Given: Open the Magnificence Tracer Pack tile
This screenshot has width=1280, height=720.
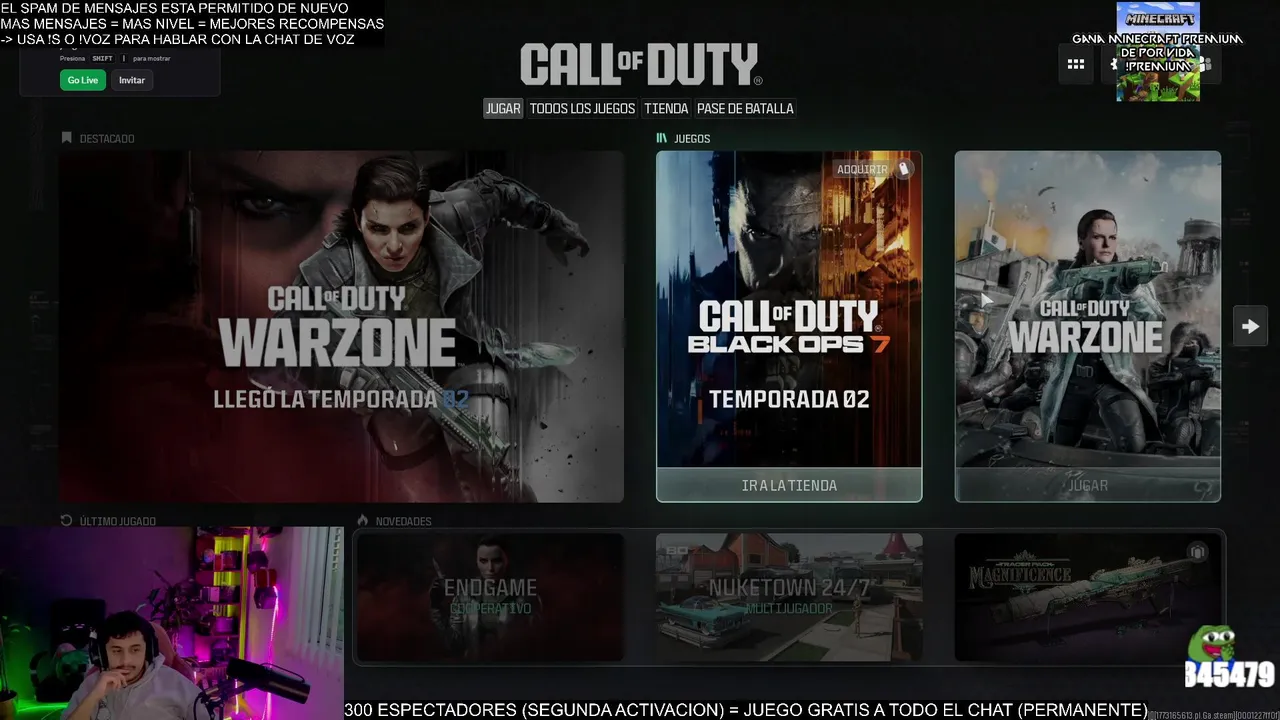Looking at the screenshot, I should [x=1088, y=597].
